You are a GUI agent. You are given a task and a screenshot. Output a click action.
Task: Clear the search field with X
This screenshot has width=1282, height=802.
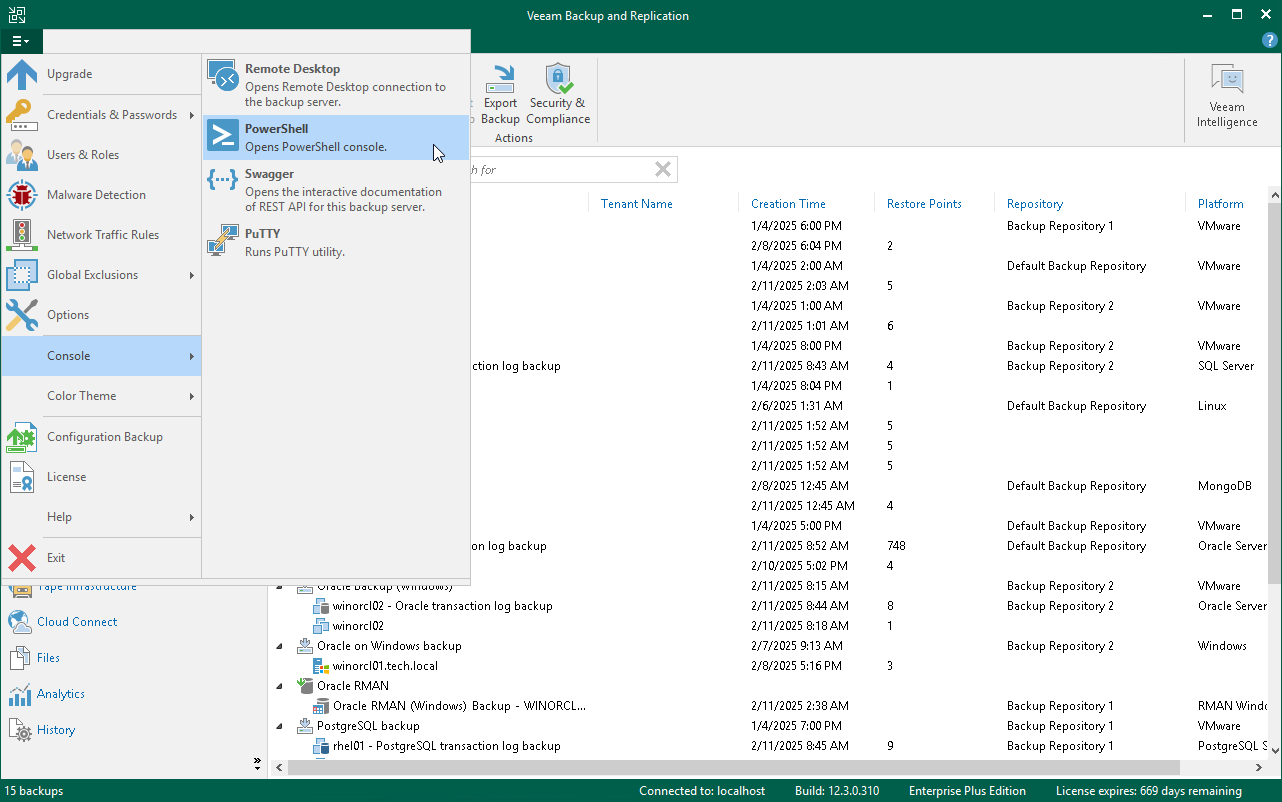[662, 170]
